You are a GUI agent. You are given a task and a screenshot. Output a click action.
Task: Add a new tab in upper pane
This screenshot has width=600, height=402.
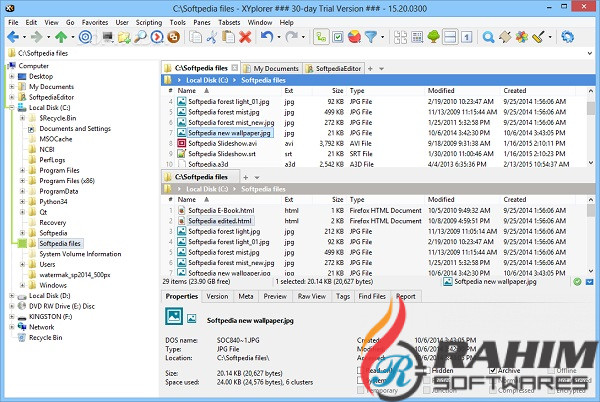tap(370, 69)
